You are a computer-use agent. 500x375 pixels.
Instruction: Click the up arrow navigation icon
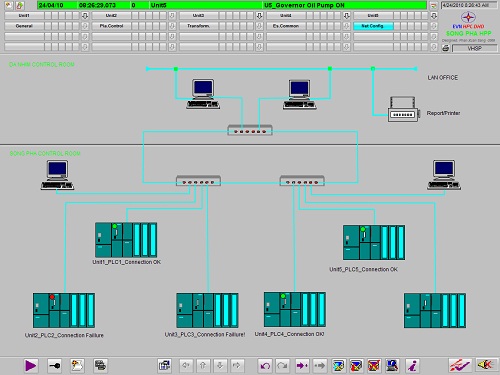coord(202,366)
